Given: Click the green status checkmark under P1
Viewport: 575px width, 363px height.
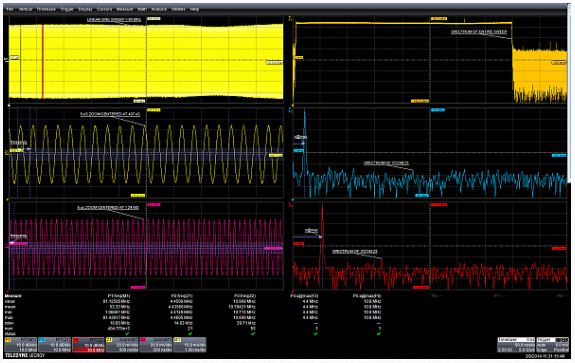Looking at the screenshot, I should (x=127, y=334).
